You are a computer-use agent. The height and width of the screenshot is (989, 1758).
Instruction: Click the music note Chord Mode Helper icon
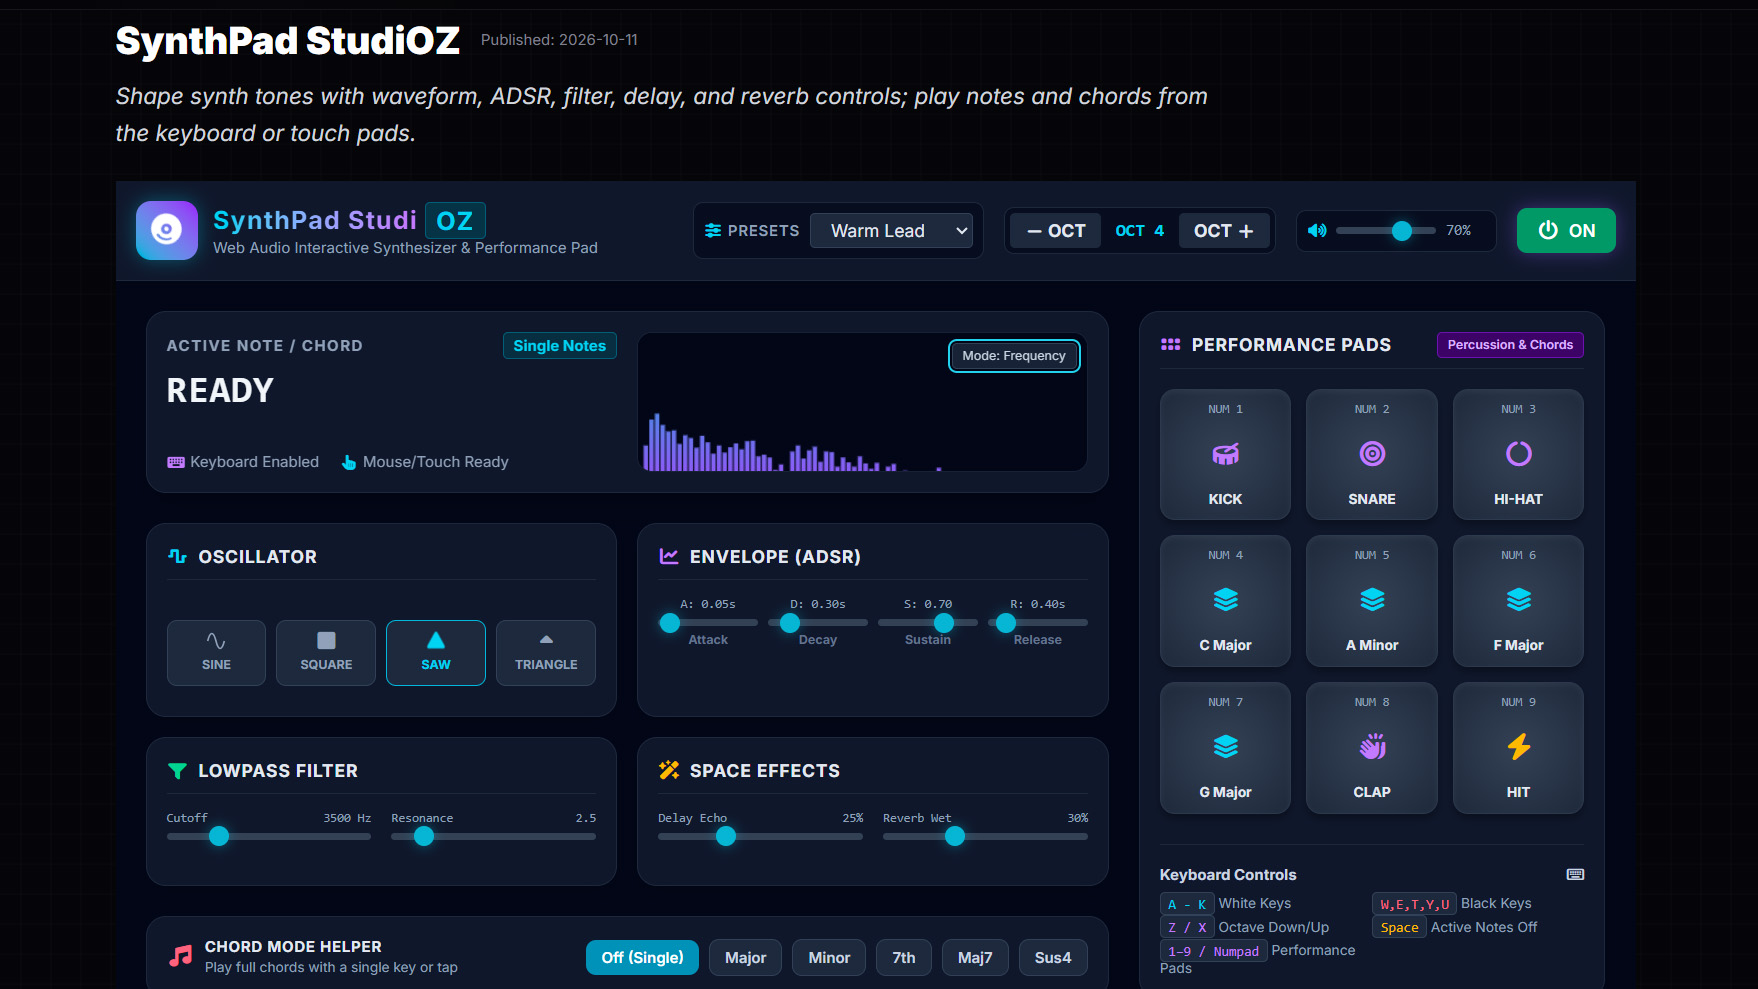click(181, 956)
